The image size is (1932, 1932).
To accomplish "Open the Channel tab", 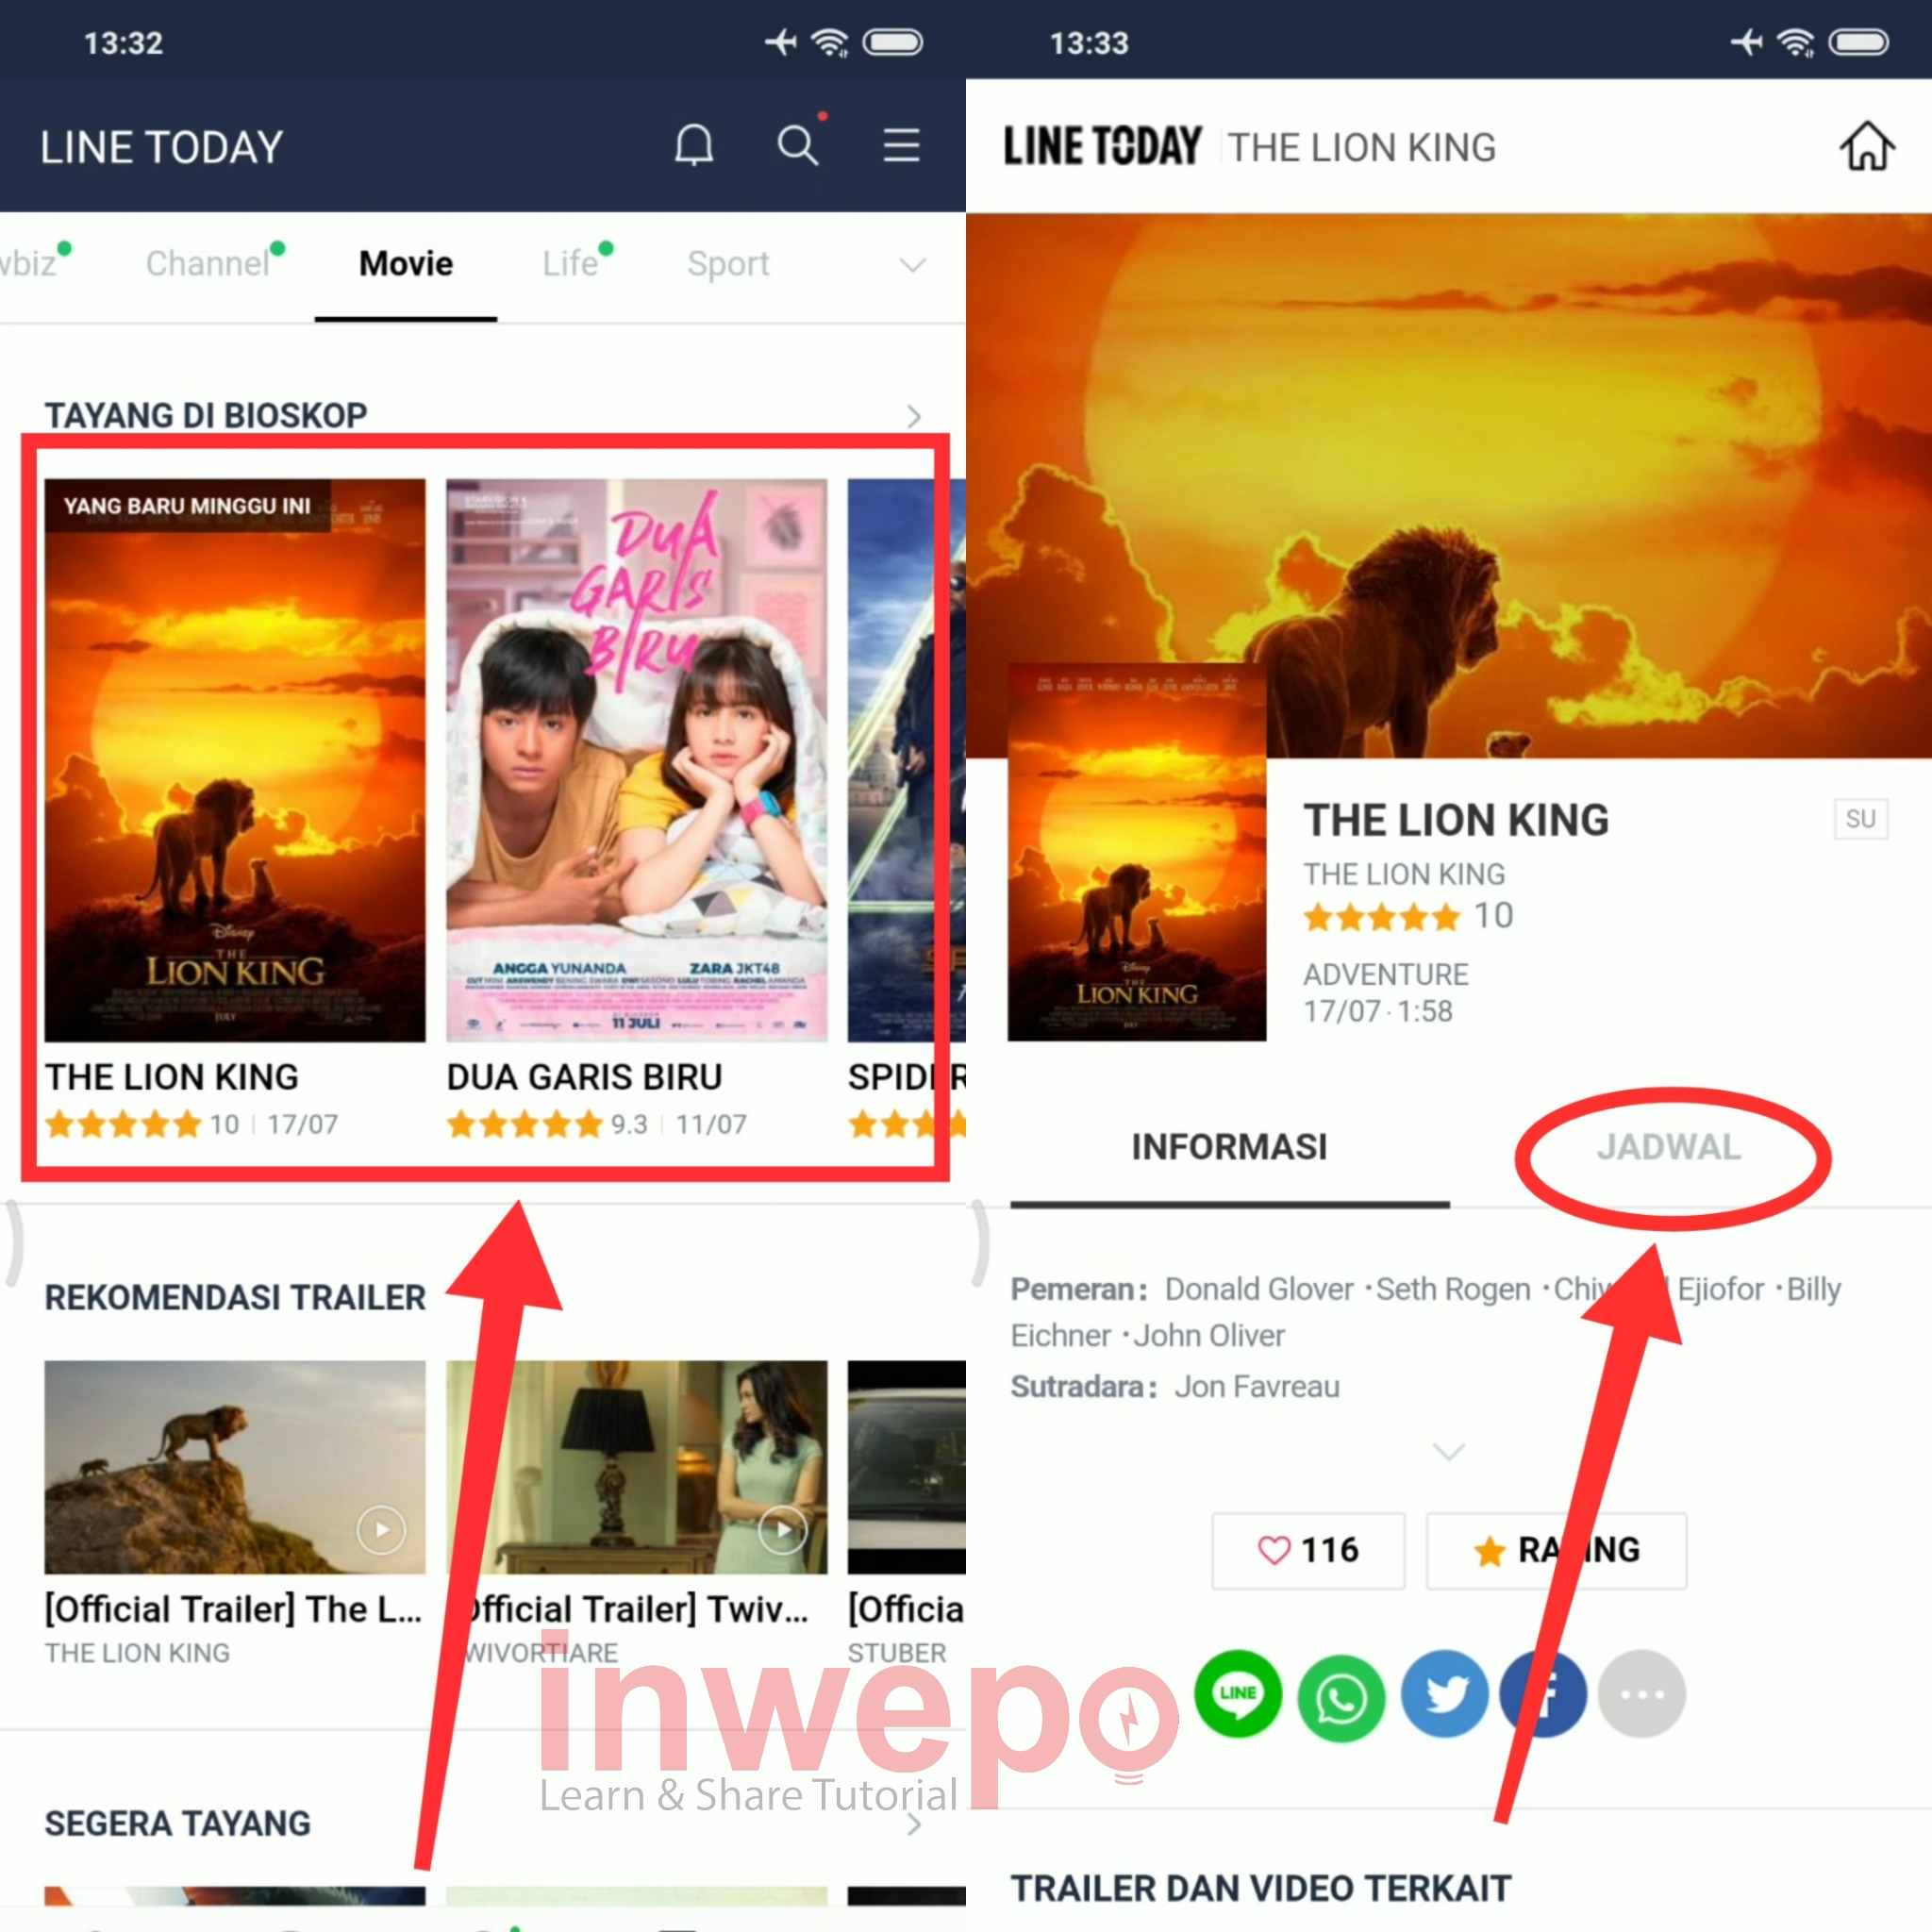I will [208, 264].
